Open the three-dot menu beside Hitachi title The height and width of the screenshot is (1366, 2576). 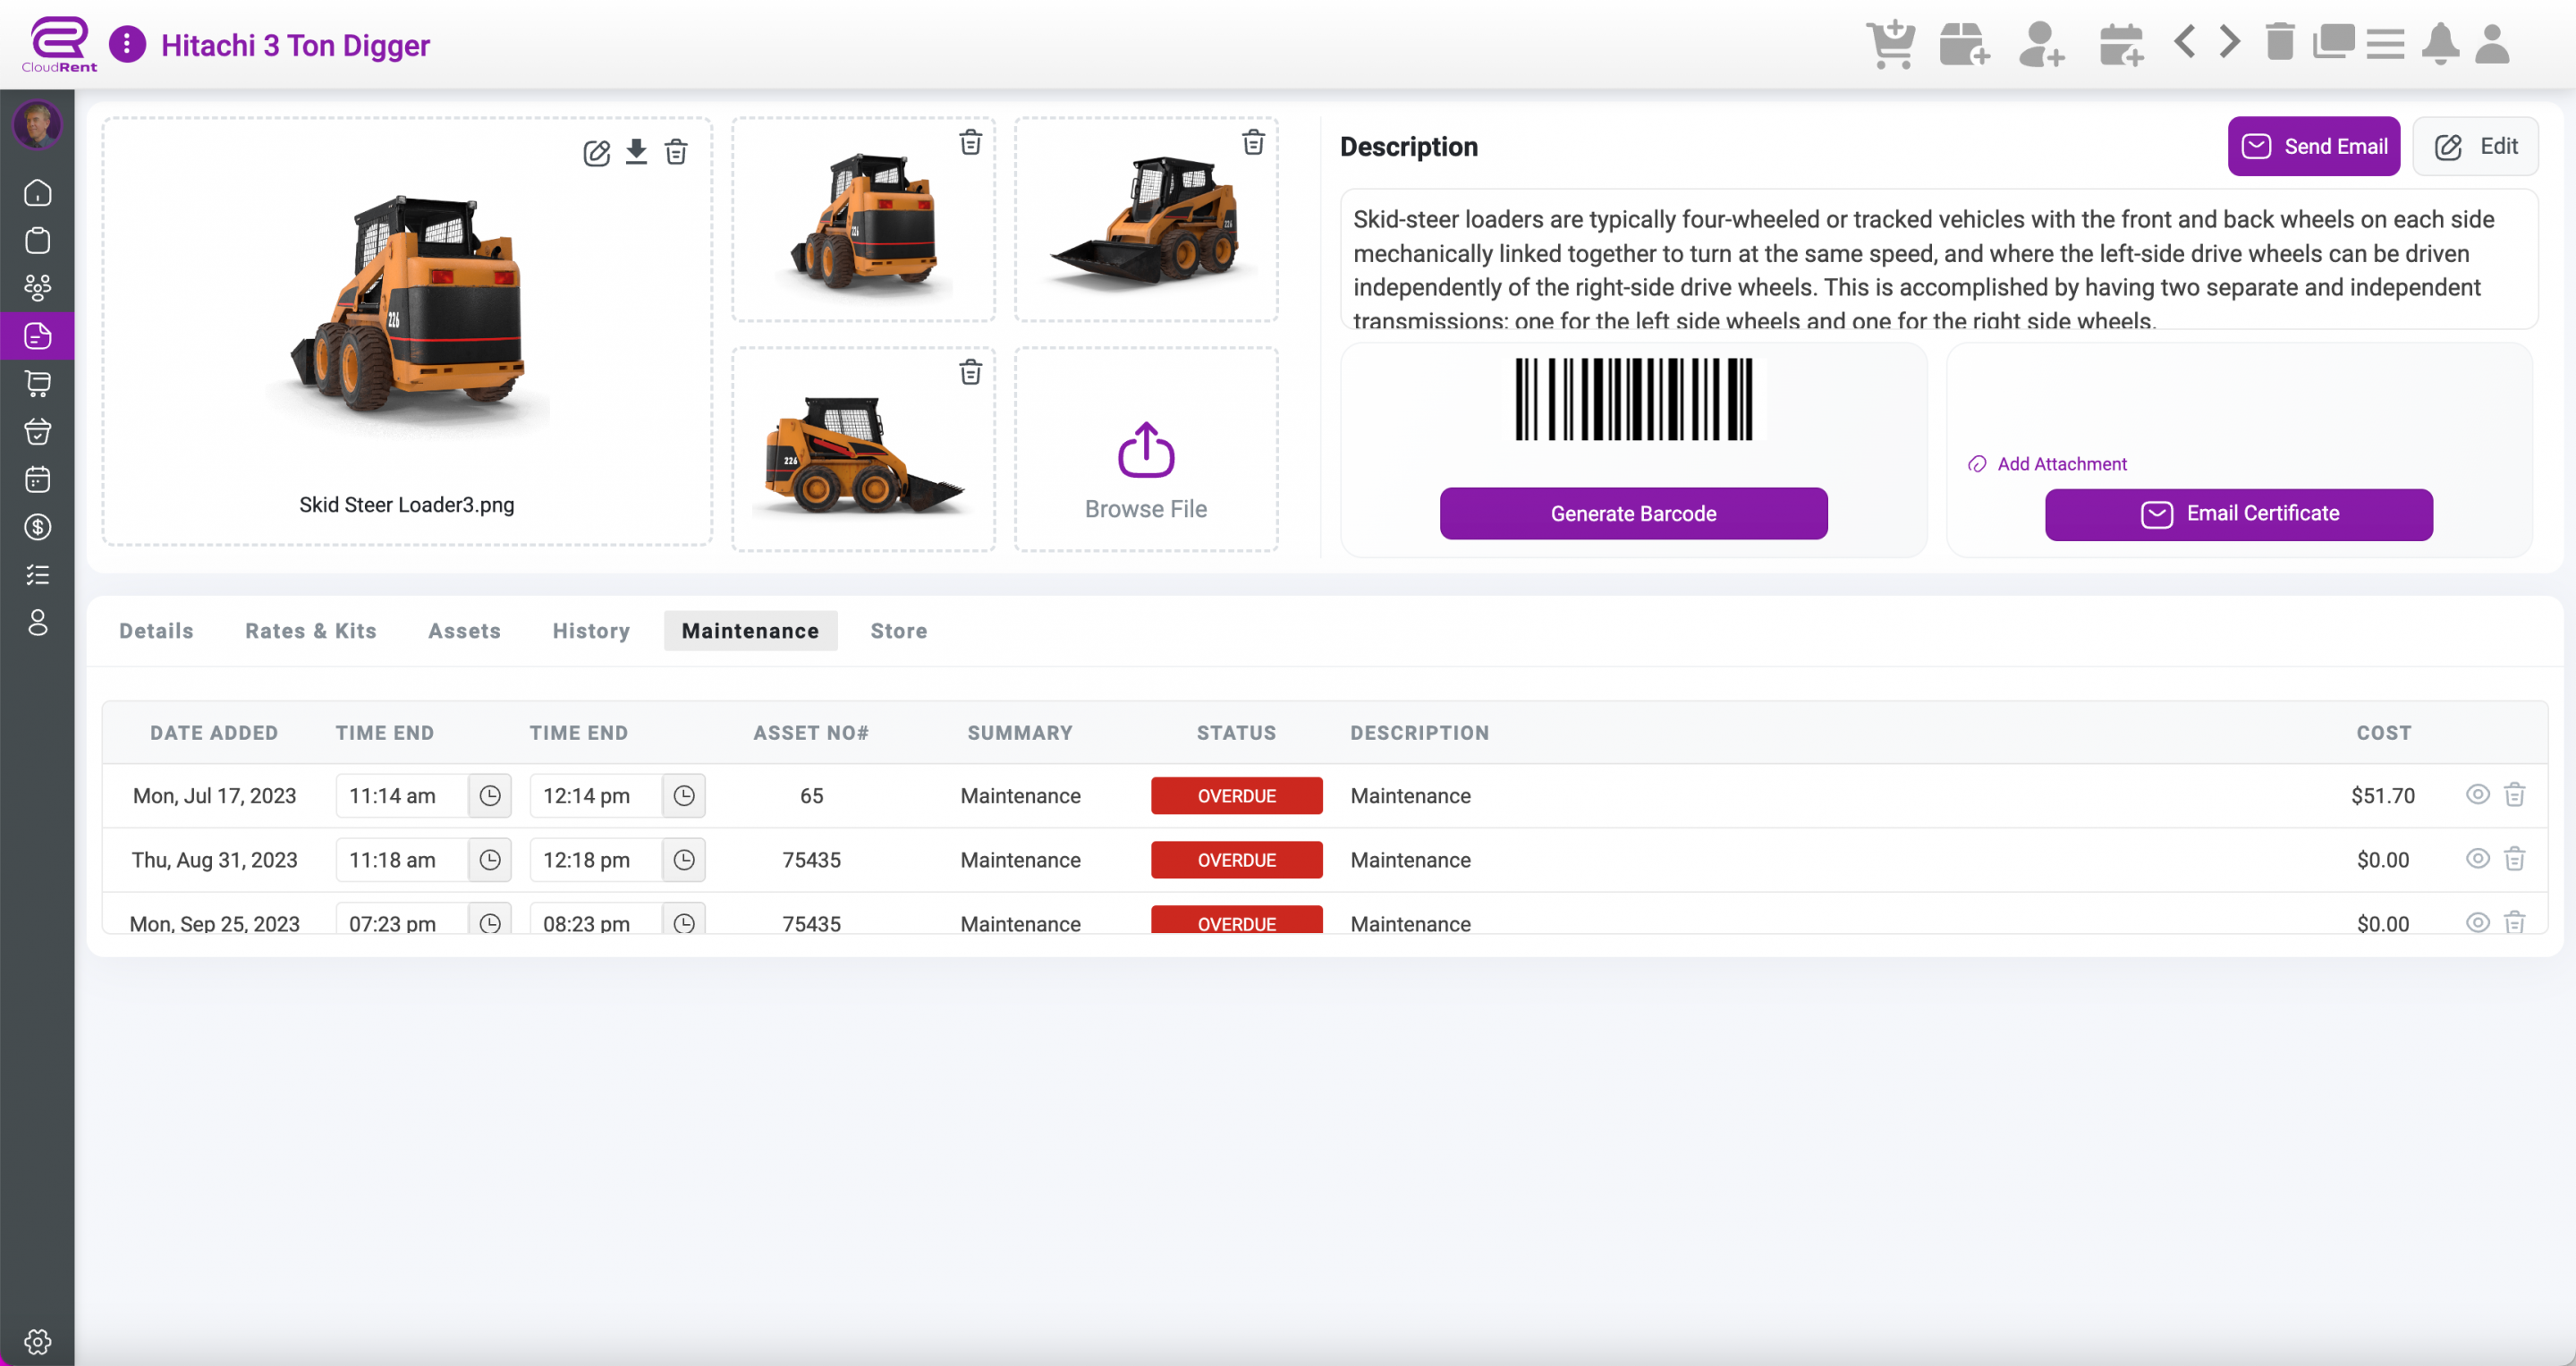[127, 44]
